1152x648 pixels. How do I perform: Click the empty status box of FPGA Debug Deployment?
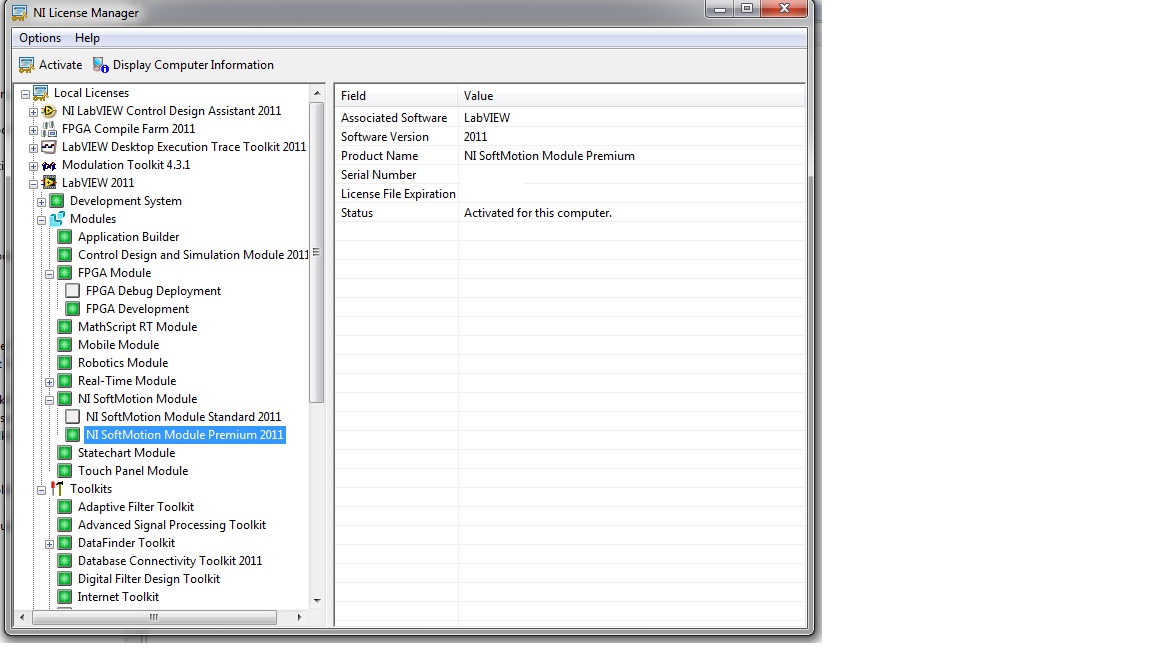73,291
